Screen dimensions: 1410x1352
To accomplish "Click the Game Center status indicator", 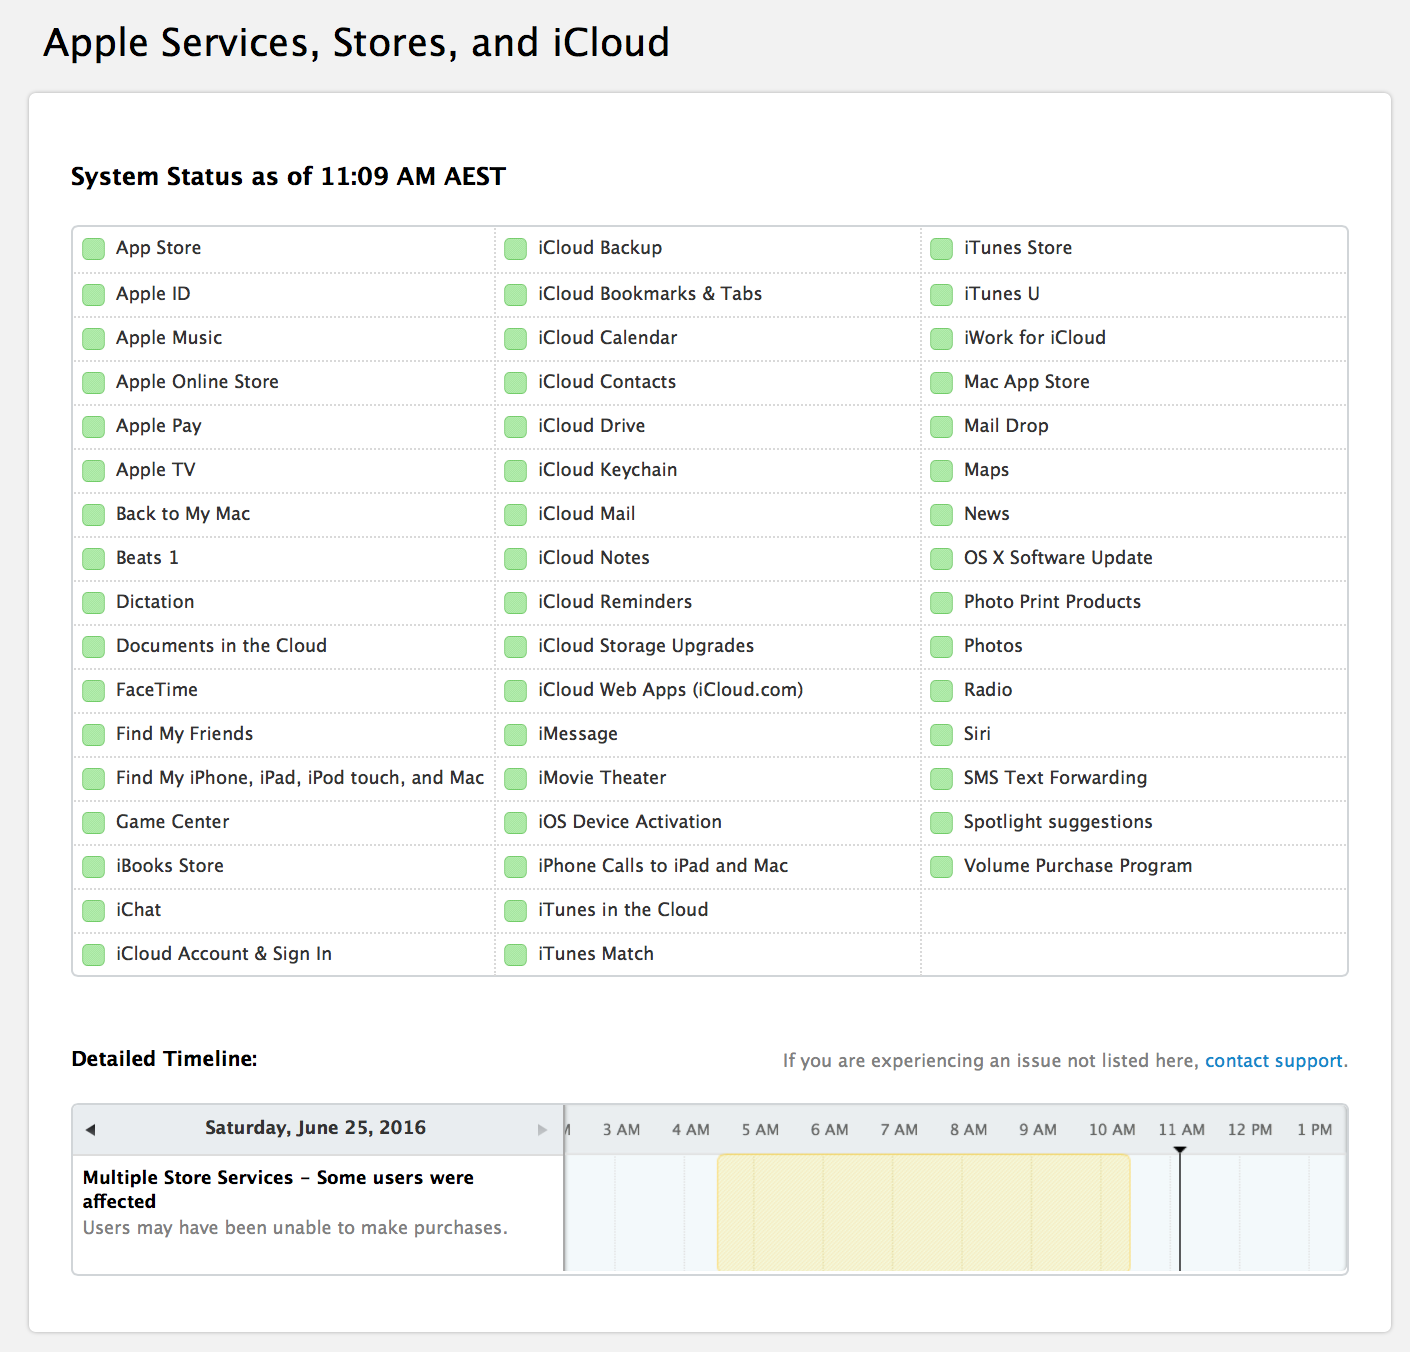I will click(x=94, y=823).
